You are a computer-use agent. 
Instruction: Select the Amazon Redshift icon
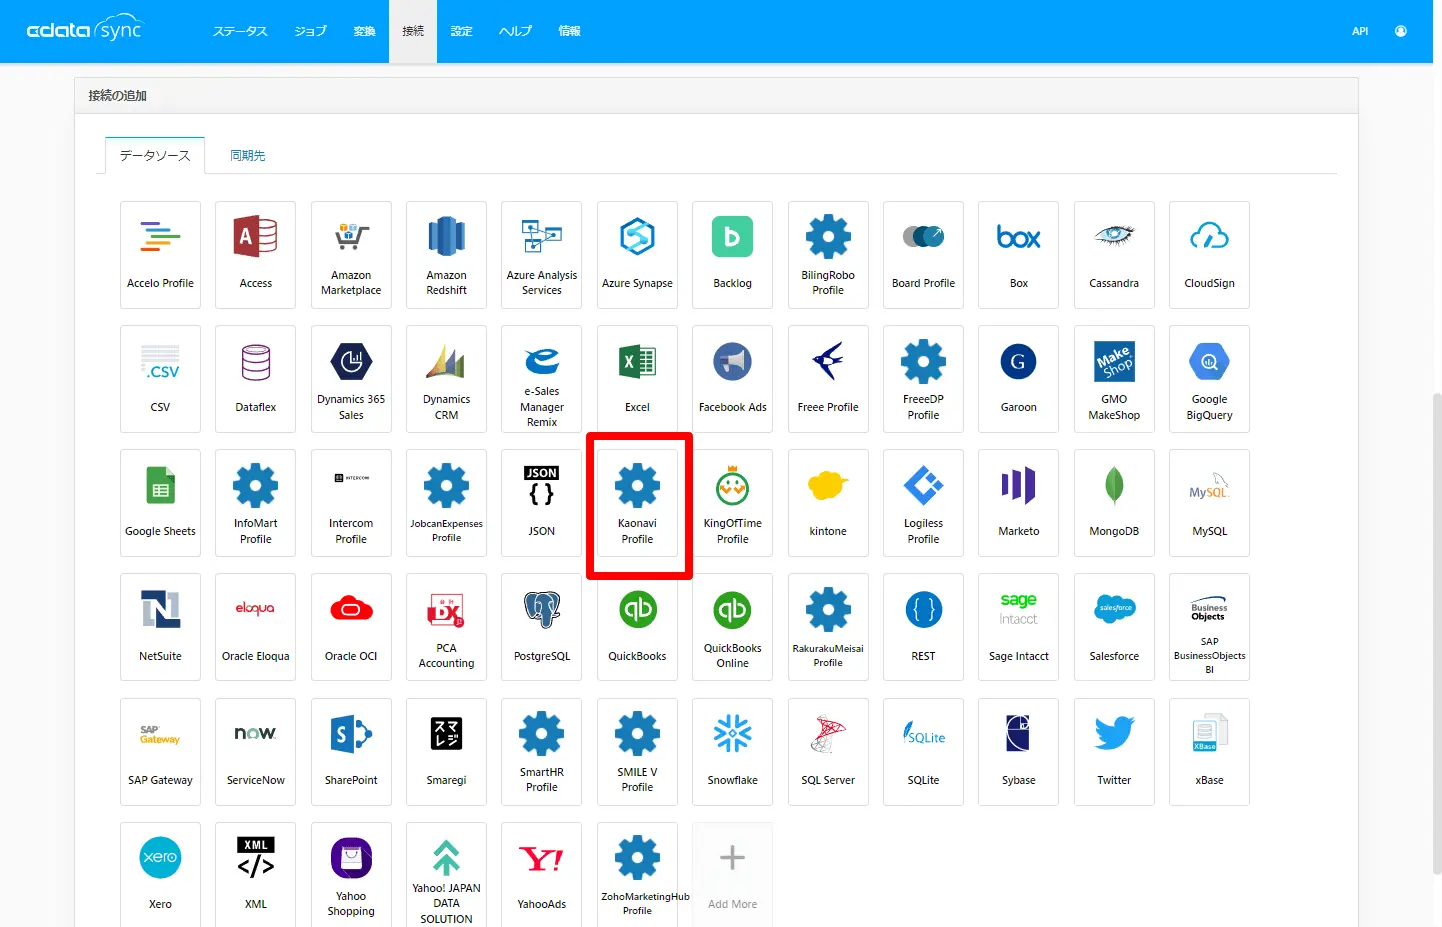coord(446,255)
